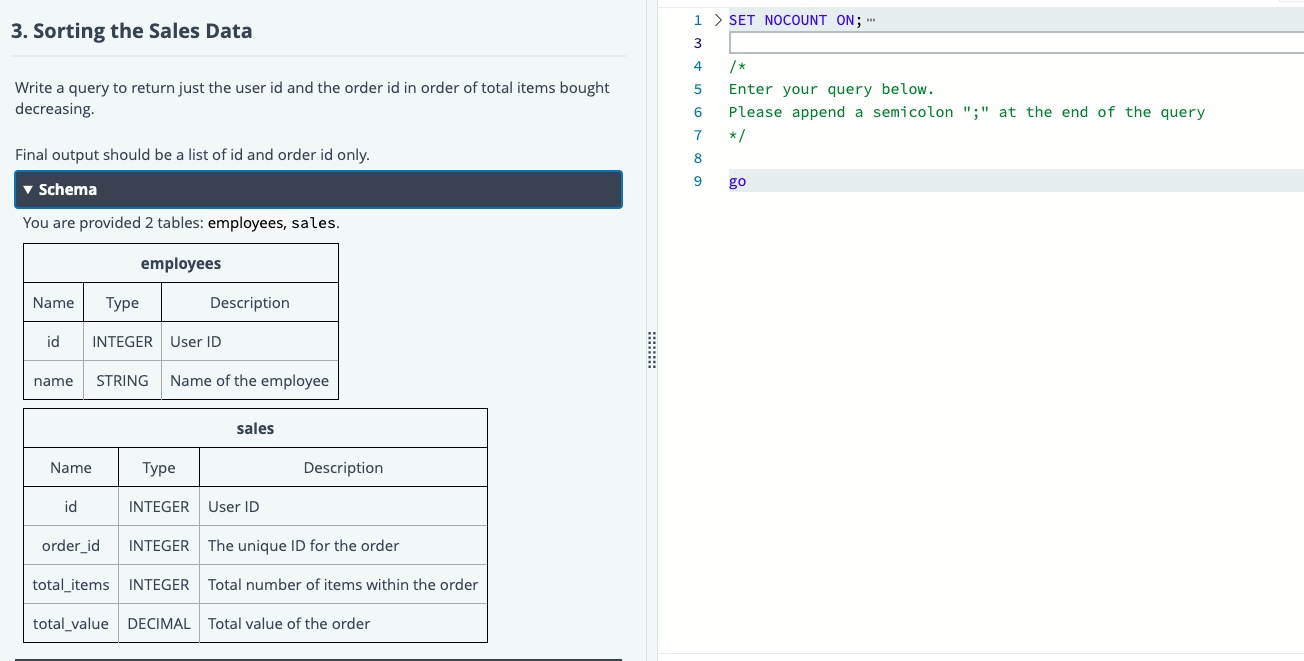Select the order_id cell in sales table
The height and width of the screenshot is (661, 1304).
pos(70,545)
